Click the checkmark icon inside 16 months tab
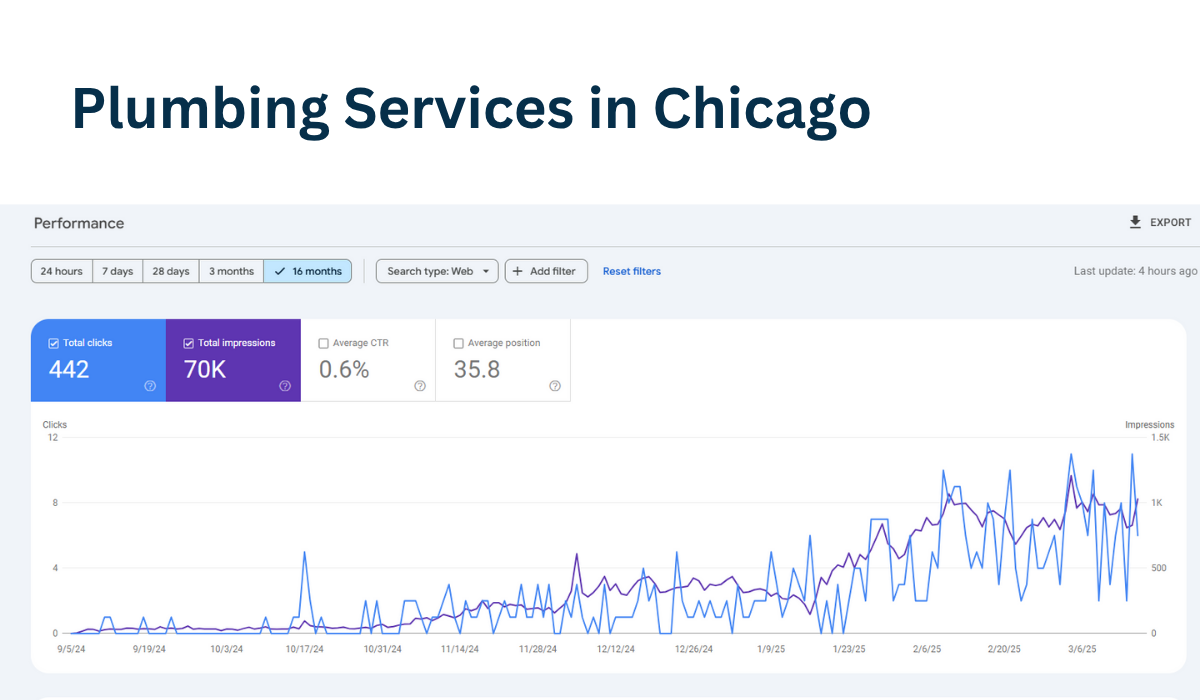 [279, 270]
